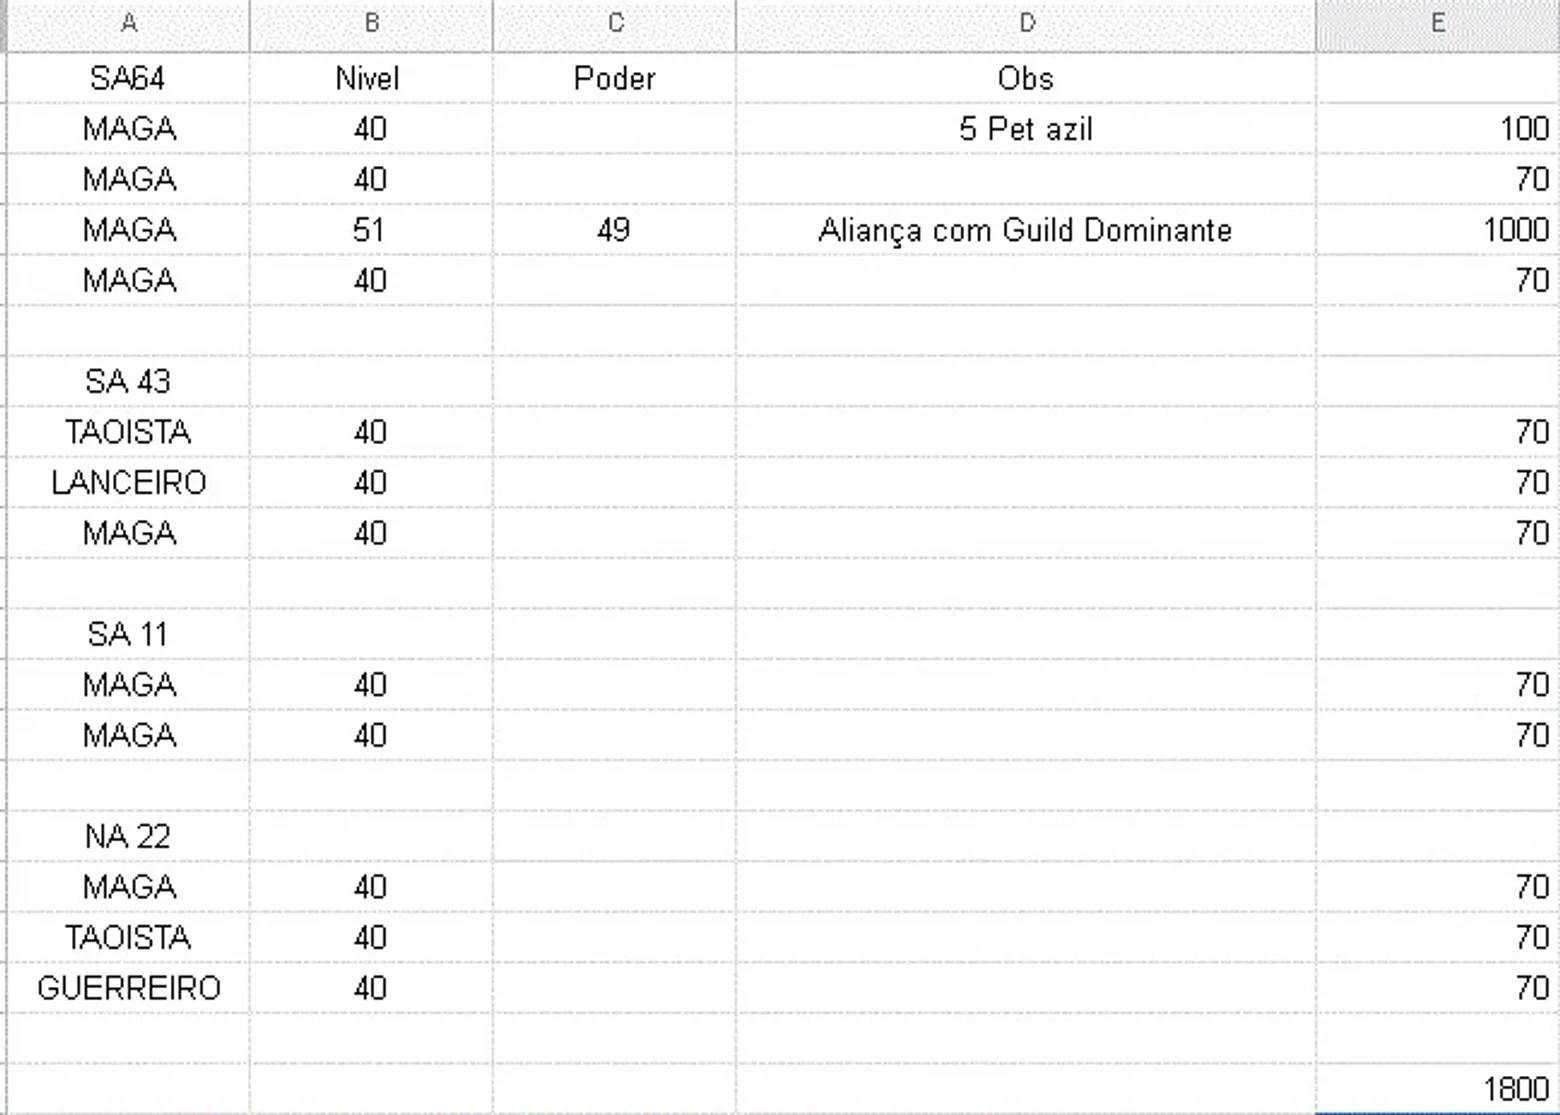Click the cell with value 49

pyautogui.click(x=614, y=230)
